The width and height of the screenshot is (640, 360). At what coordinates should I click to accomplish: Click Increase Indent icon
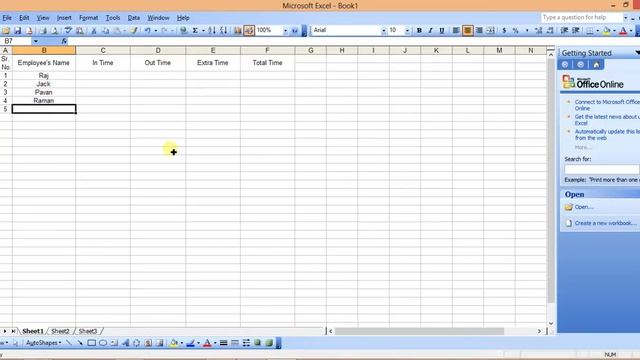pos(576,31)
